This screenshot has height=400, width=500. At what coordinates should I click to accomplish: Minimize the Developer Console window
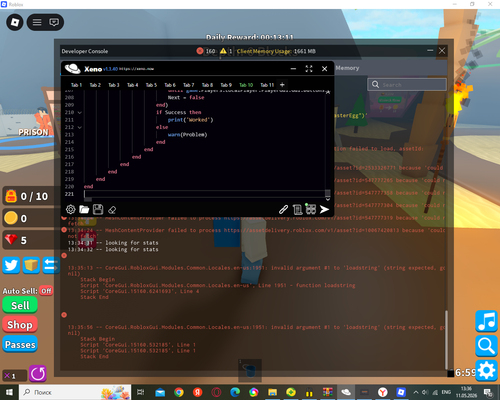tap(430, 51)
